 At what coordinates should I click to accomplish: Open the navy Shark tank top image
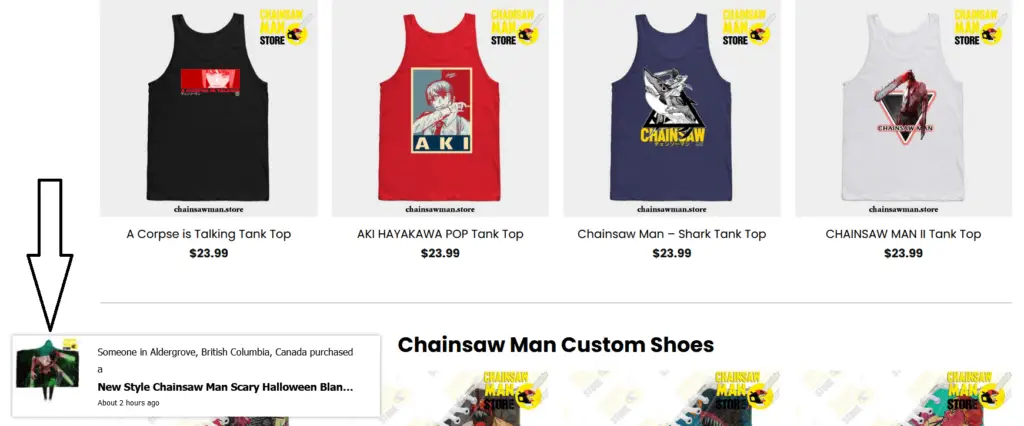tap(671, 108)
